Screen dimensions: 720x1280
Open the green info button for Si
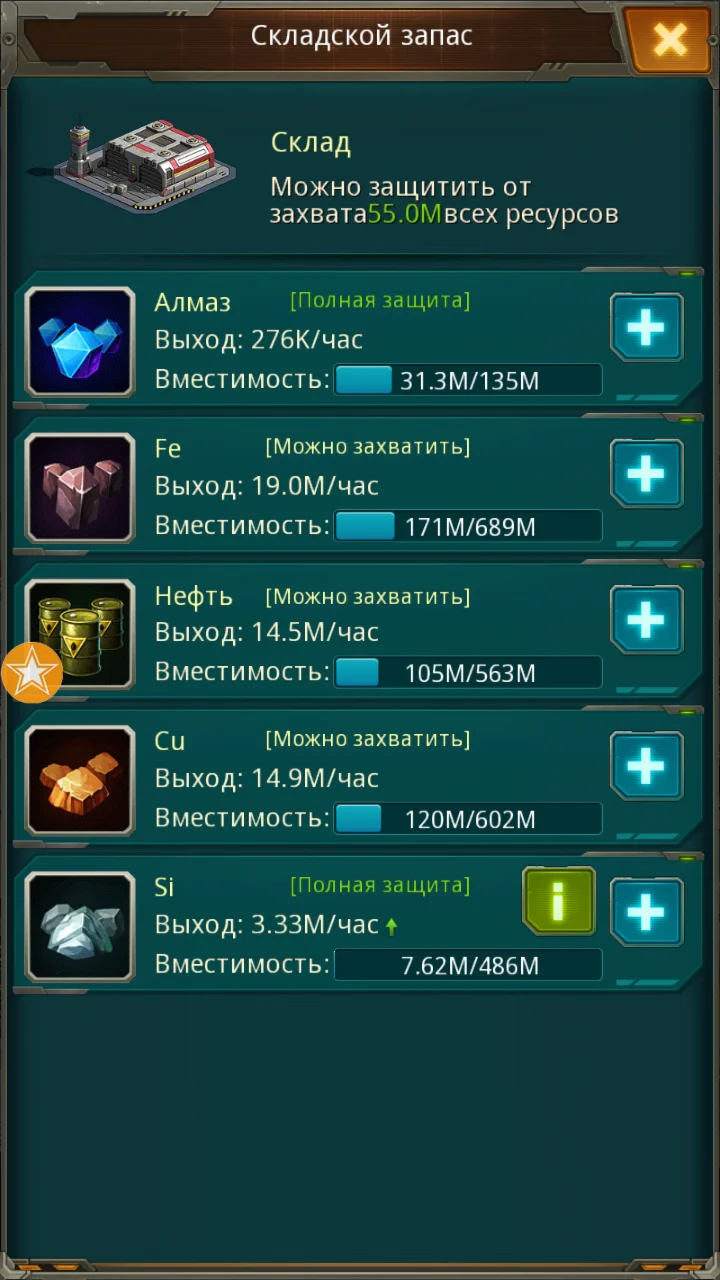point(559,901)
